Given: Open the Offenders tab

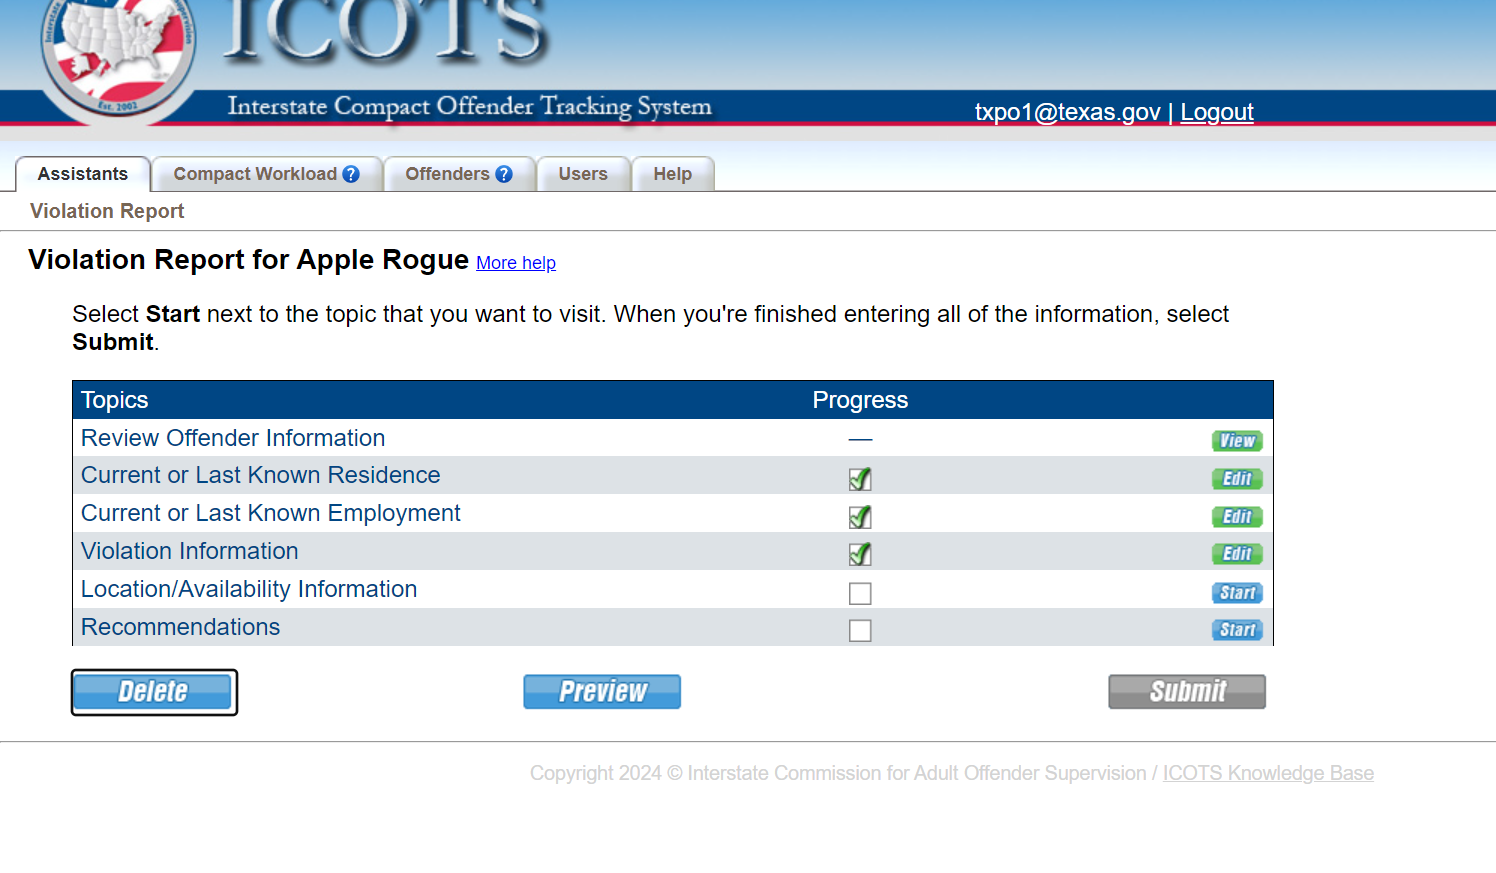Looking at the screenshot, I should point(459,174).
